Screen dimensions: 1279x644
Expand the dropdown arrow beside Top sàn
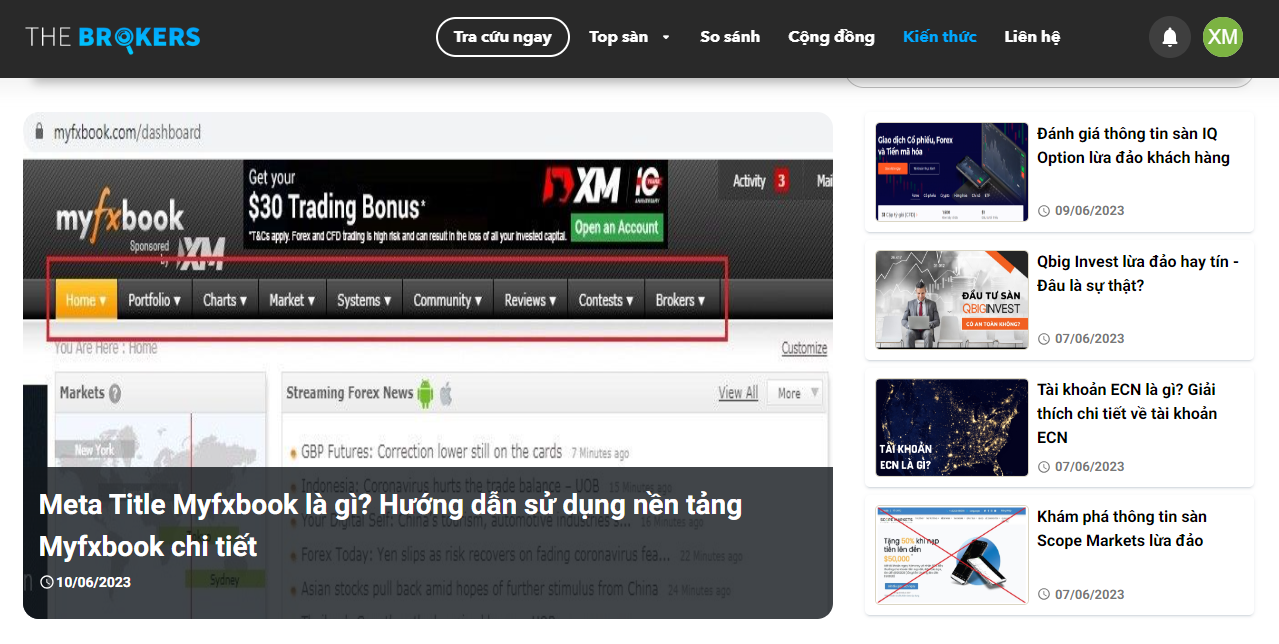[x=666, y=38]
